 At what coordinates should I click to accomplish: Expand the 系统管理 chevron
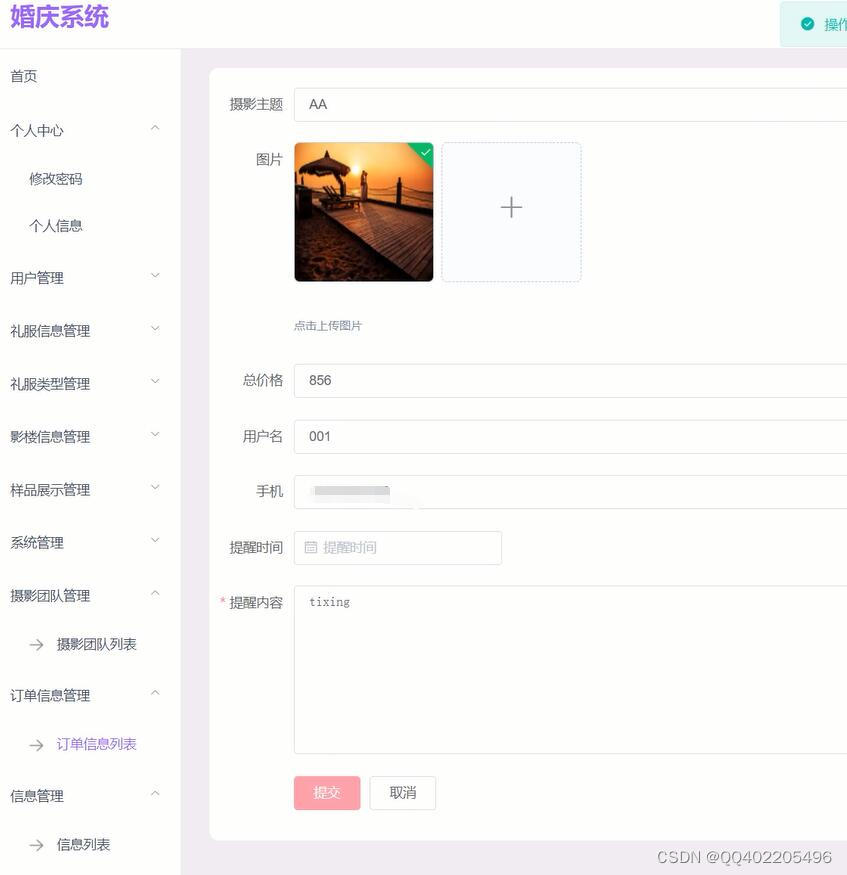[155, 540]
